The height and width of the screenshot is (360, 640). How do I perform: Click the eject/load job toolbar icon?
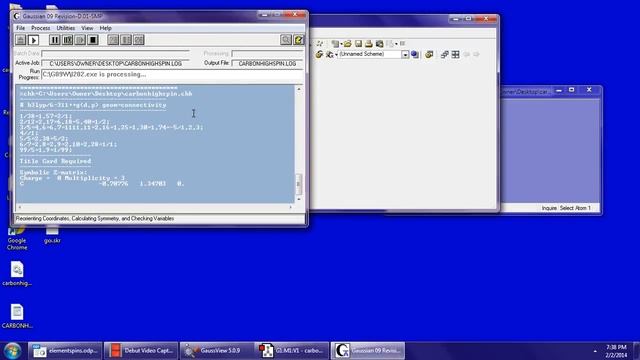coord(21,40)
